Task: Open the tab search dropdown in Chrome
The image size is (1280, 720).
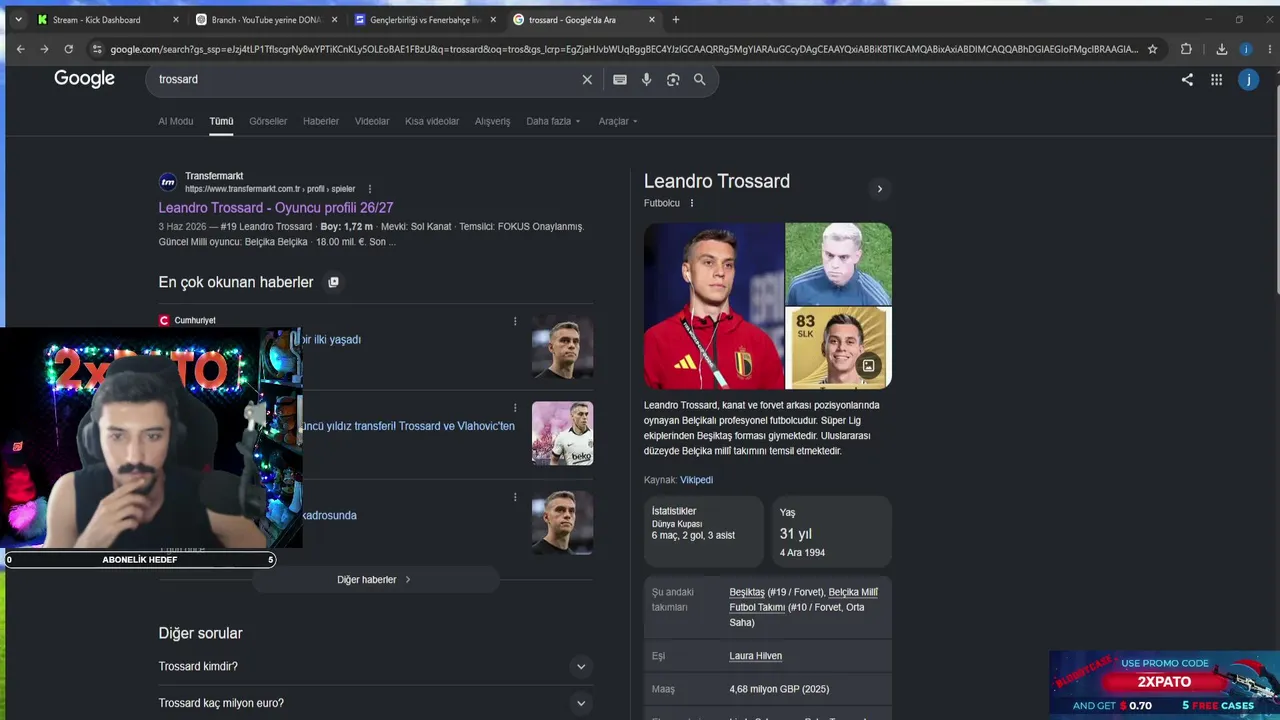Action: point(18,19)
